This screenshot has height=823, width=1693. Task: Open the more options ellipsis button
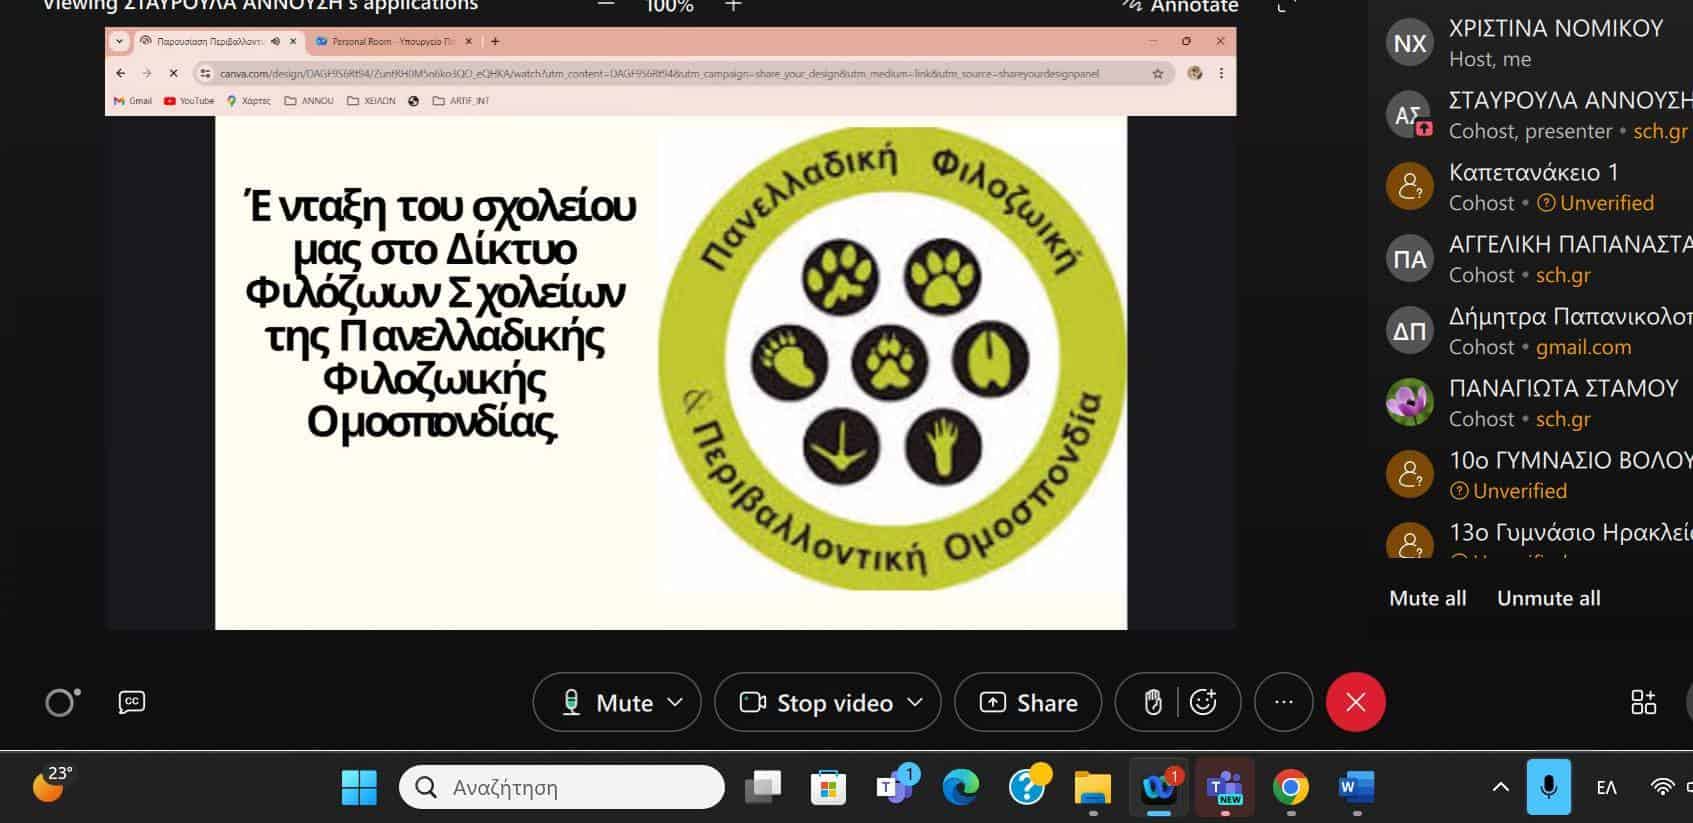point(1283,702)
